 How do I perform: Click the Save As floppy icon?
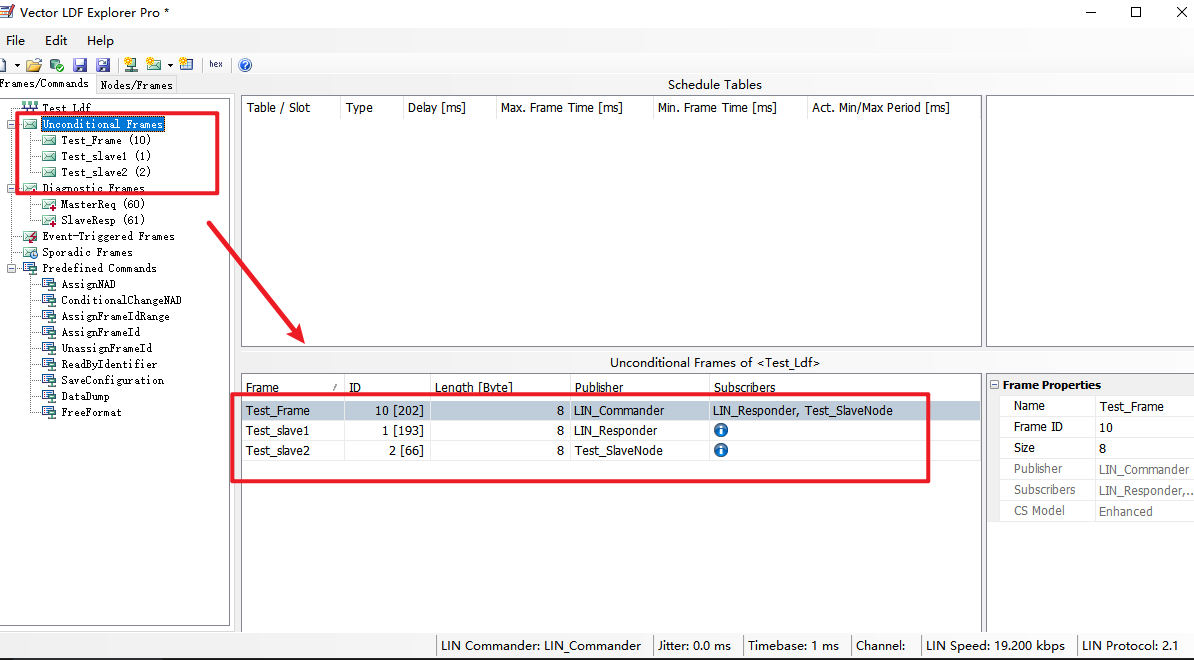click(103, 65)
